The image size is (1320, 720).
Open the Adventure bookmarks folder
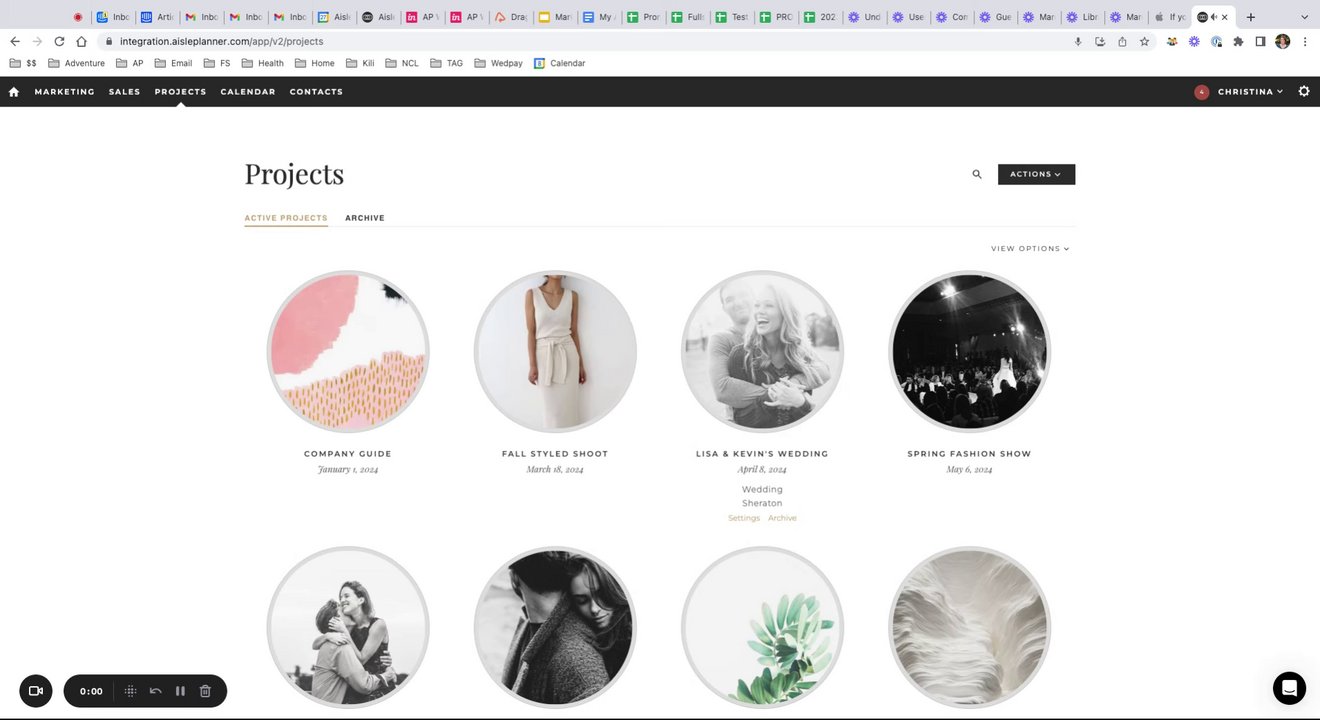76,63
